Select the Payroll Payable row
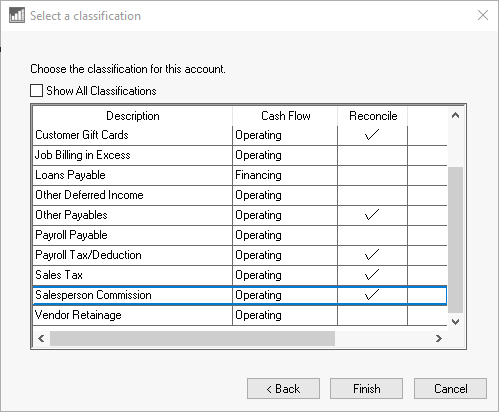Viewport: 499px width, 412px height. click(240, 235)
